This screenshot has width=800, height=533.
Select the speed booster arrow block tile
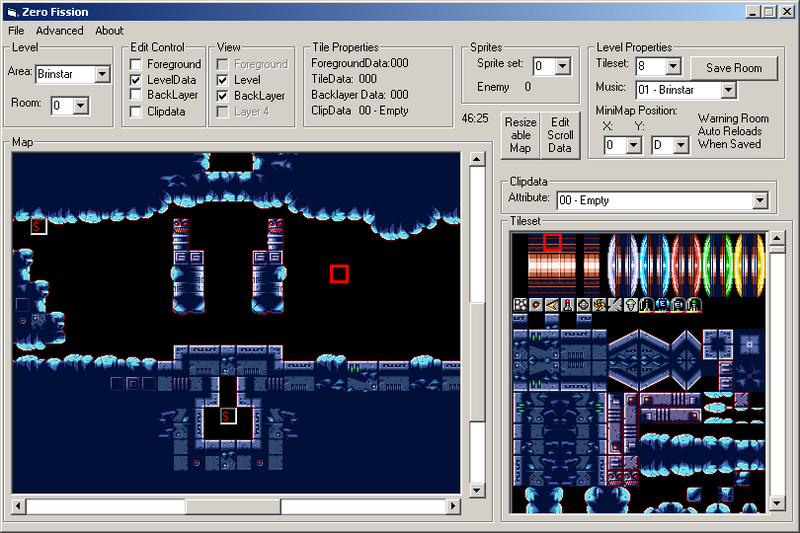click(552, 305)
